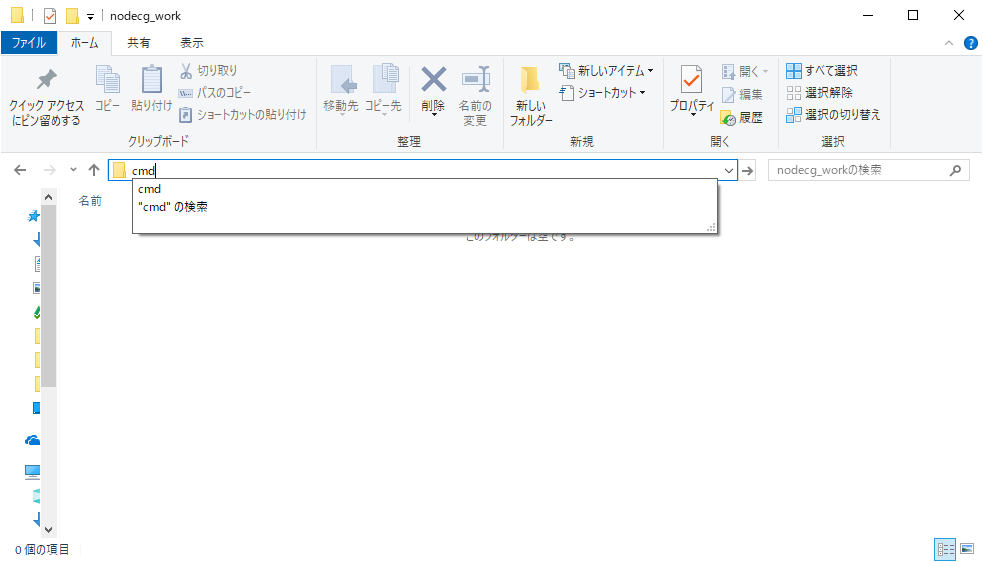
Task: Click the Open (開く) ribbon button
Action: (745, 72)
